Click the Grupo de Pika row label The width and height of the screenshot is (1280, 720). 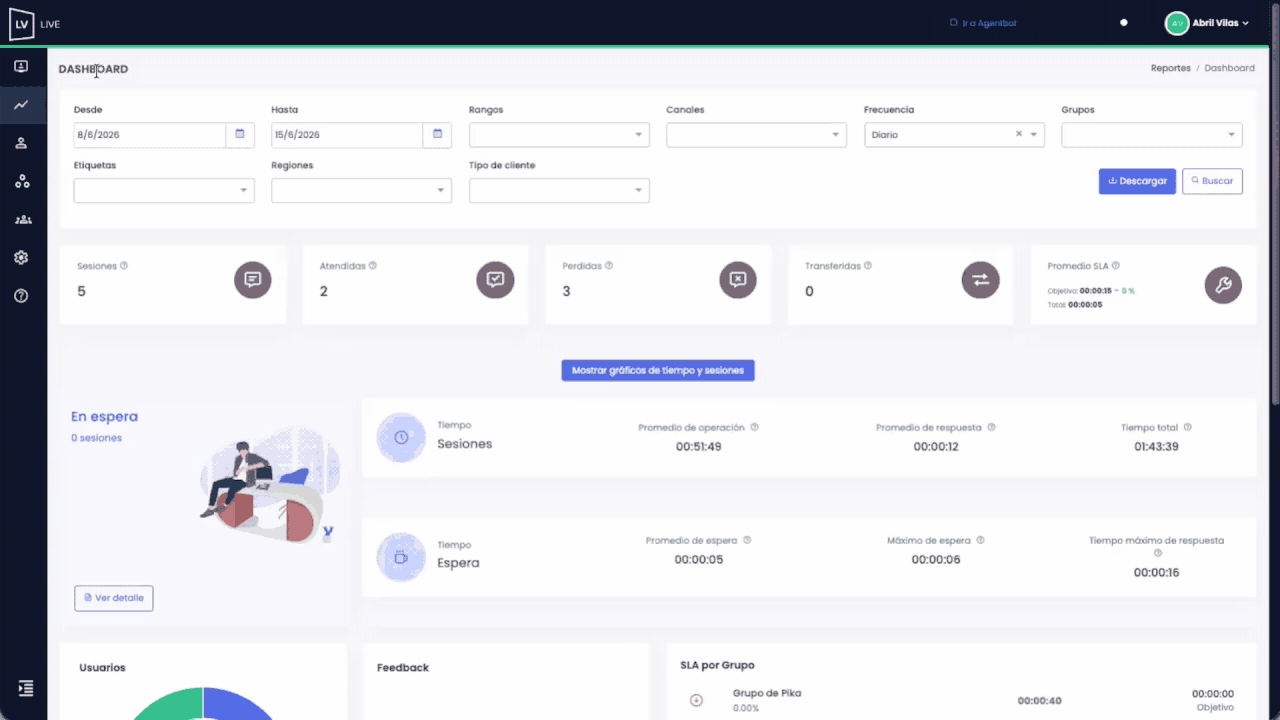(766, 693)
